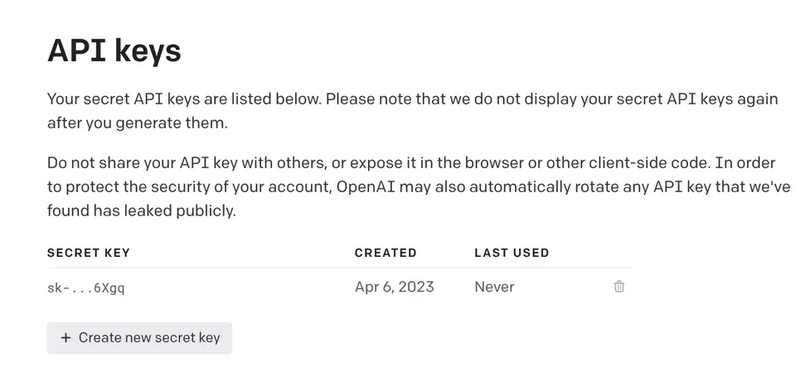The image size is (800, 367).
Task: Click the CREATED column header
Action: pyautogui.click(x=386, y=253)
